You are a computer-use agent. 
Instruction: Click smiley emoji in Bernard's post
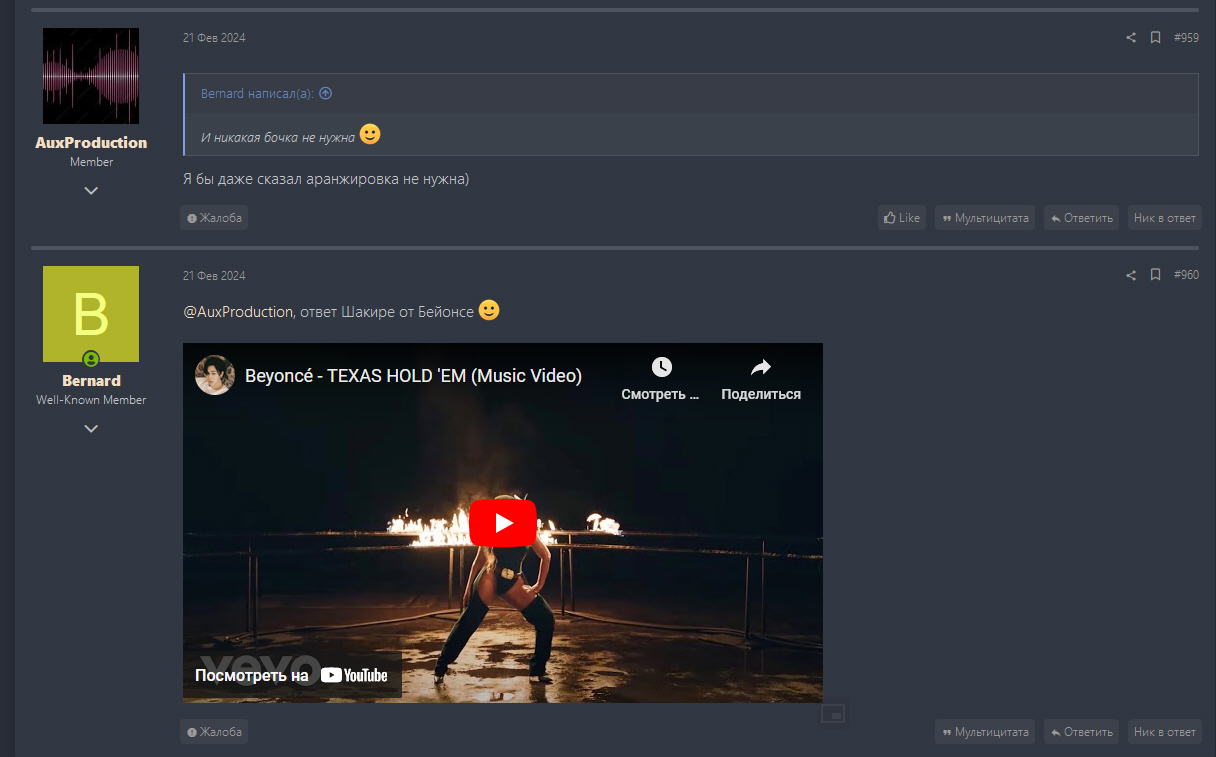tap(489, 310)
